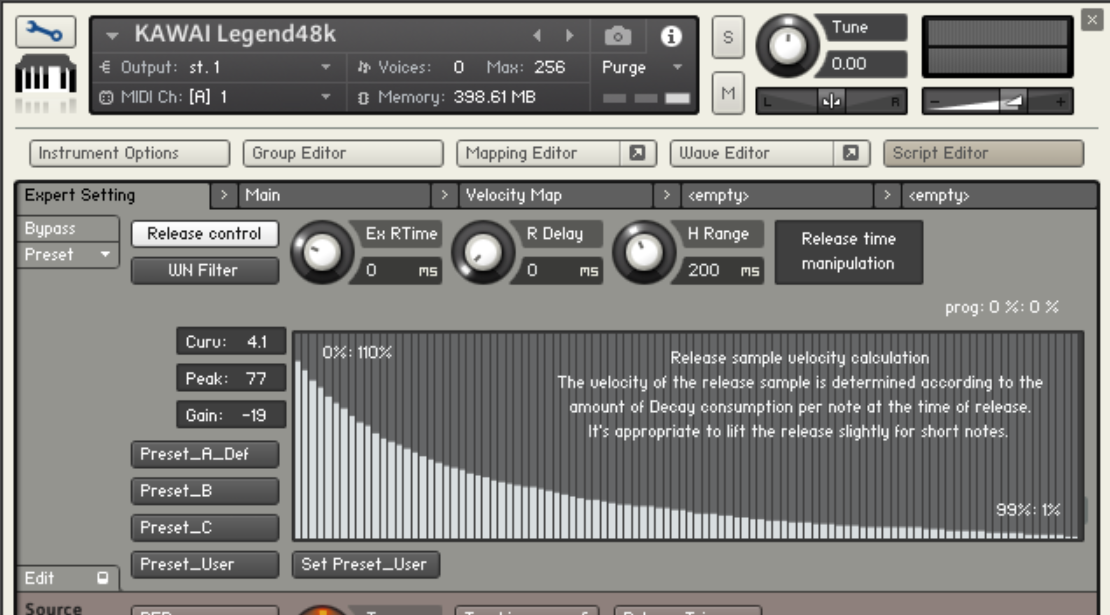Mute the instrument with M button
Image resolution: width=1110 pixels, height=615 pixels.
(727, 92)
